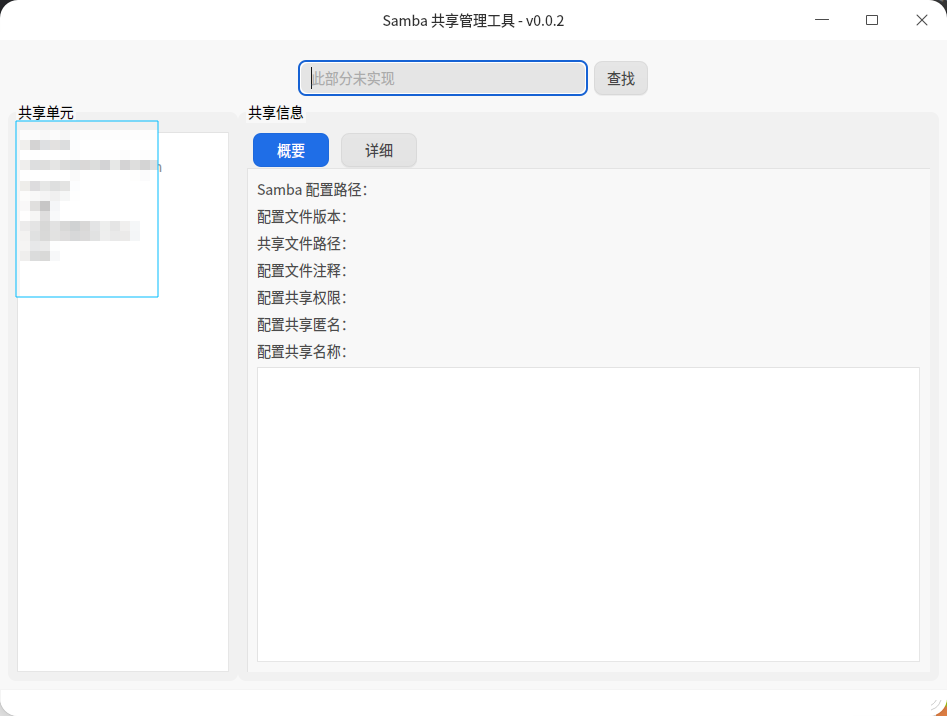This screenshot has height=716, width=947.
Task: Switch to the 概要 tab
Action: point(291,150)
